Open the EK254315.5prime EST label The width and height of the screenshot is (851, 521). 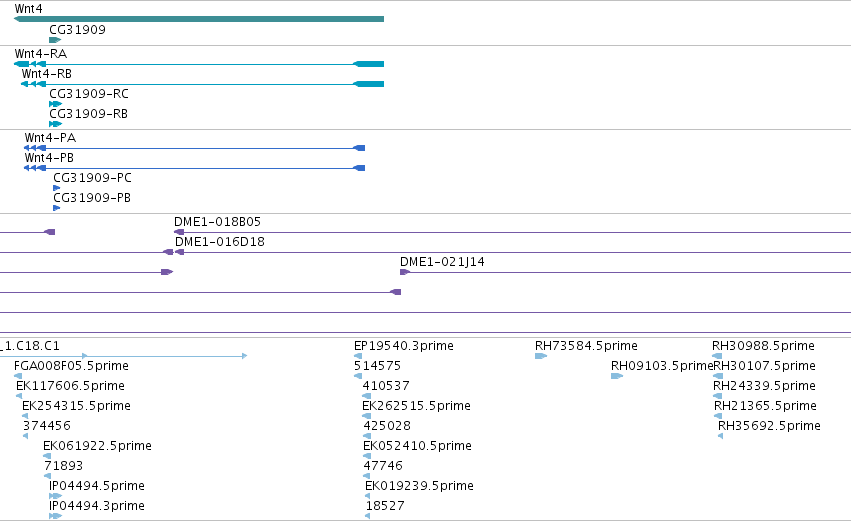(x=76, y=406)
